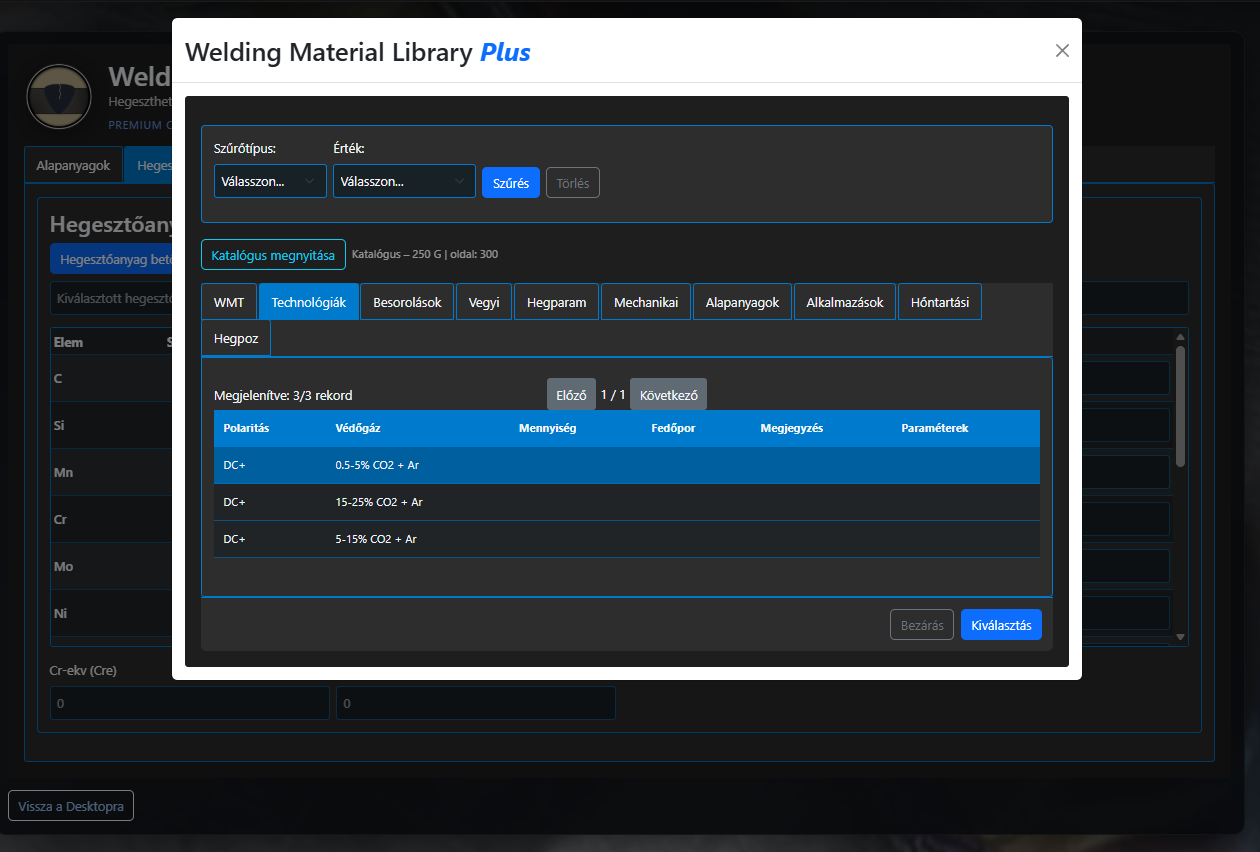Click the scrollbar down arrow in the background panel

1180,637
